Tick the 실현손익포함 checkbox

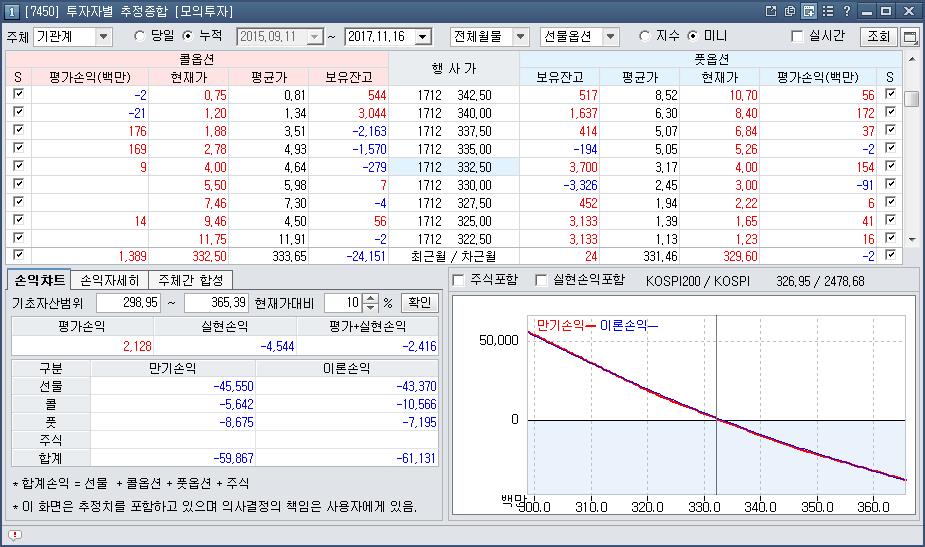click(x=541, y=280)
